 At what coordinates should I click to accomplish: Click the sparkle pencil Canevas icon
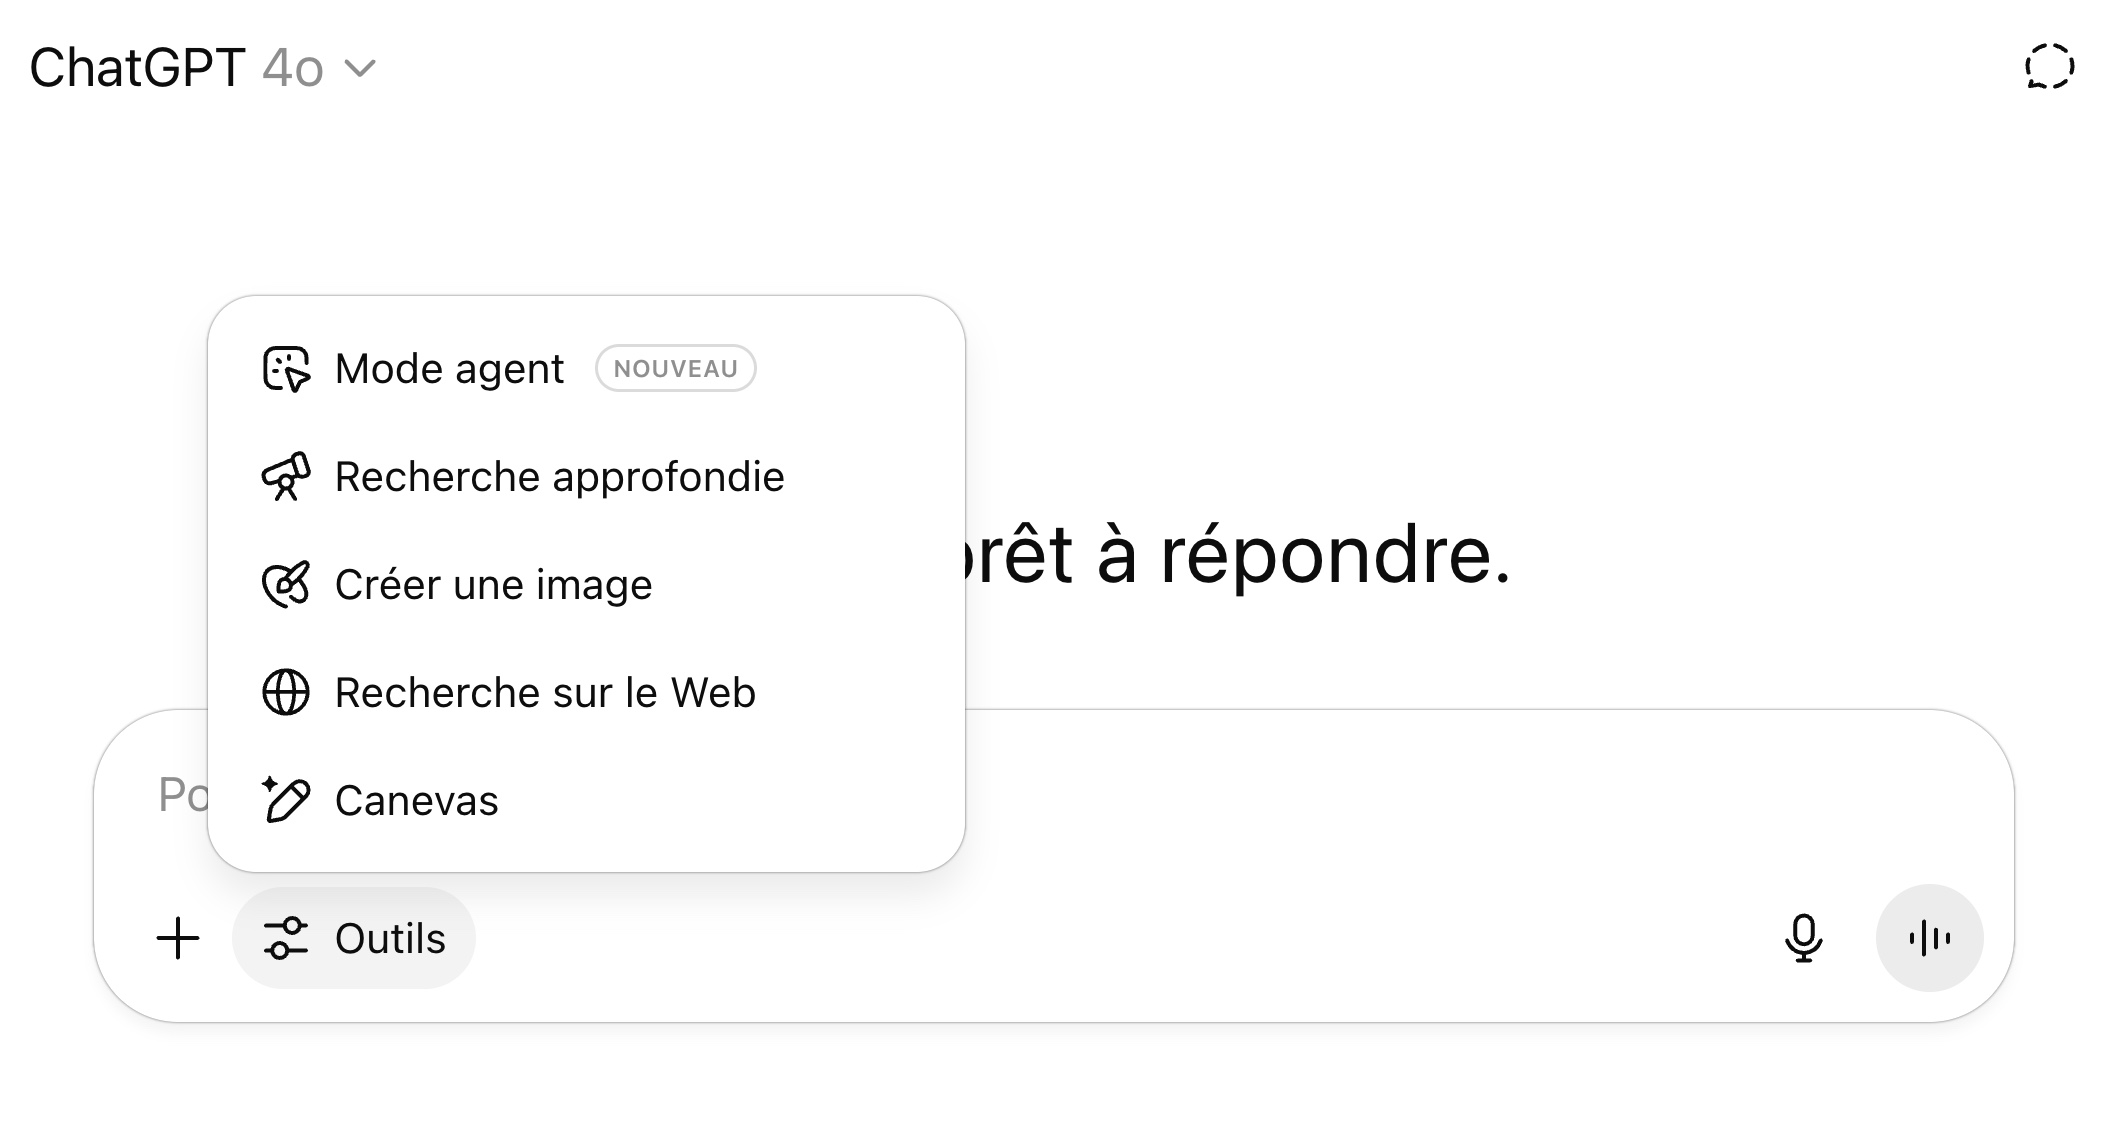(286, 801)
